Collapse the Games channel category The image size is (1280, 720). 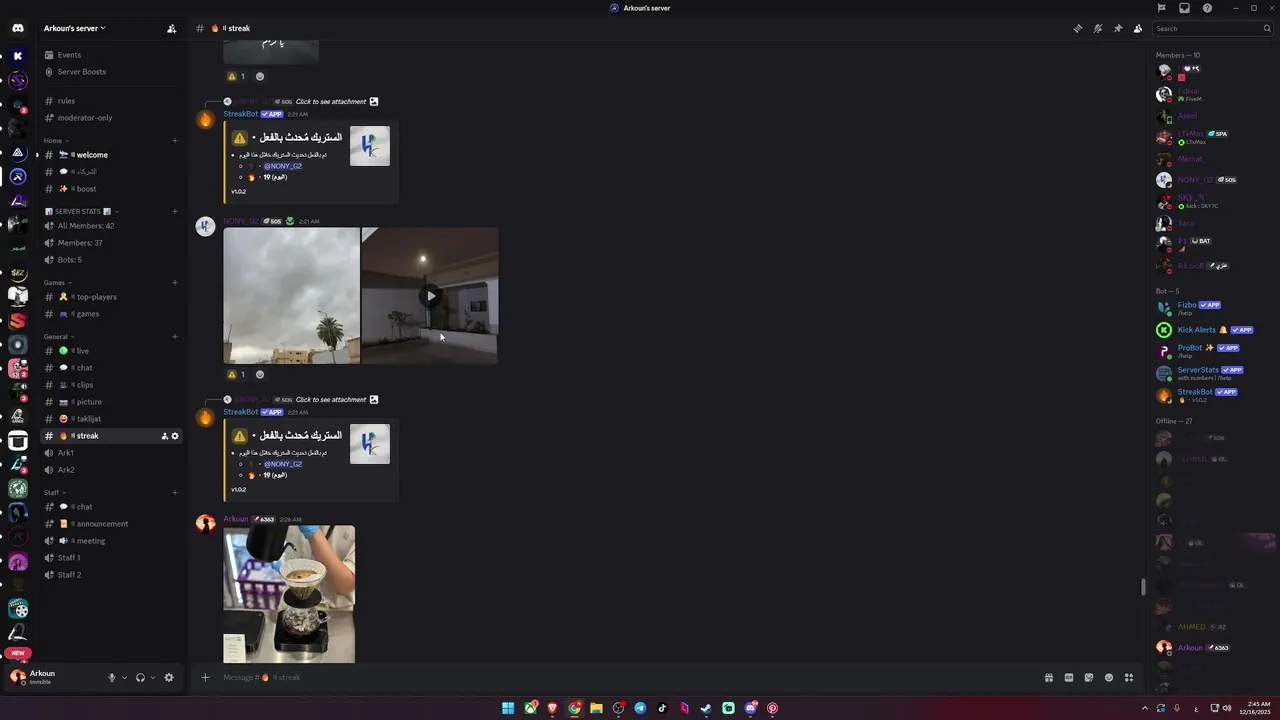coord(56,282)
